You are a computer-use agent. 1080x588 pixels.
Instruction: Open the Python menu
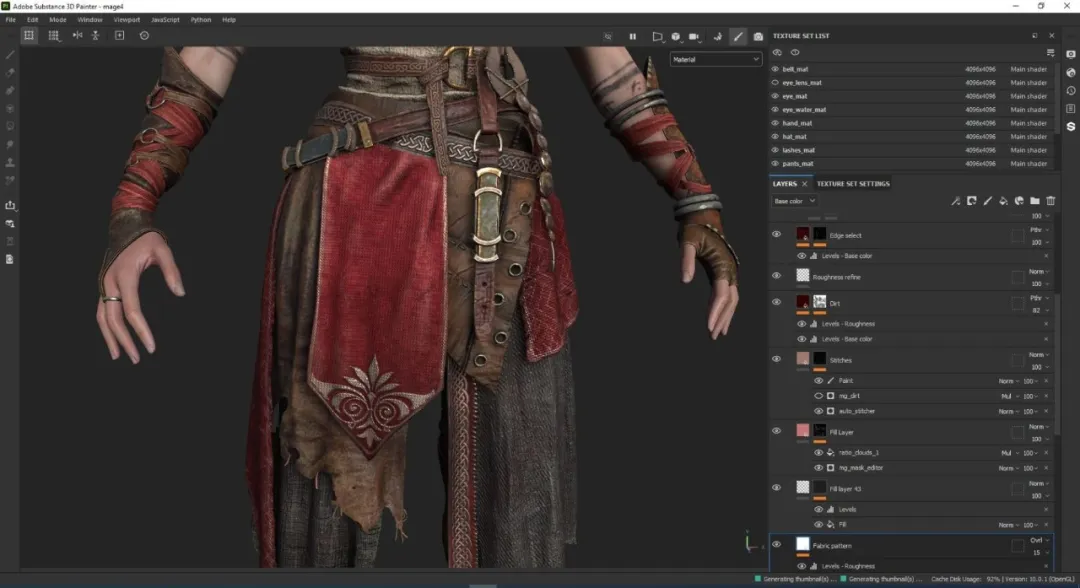200,20
